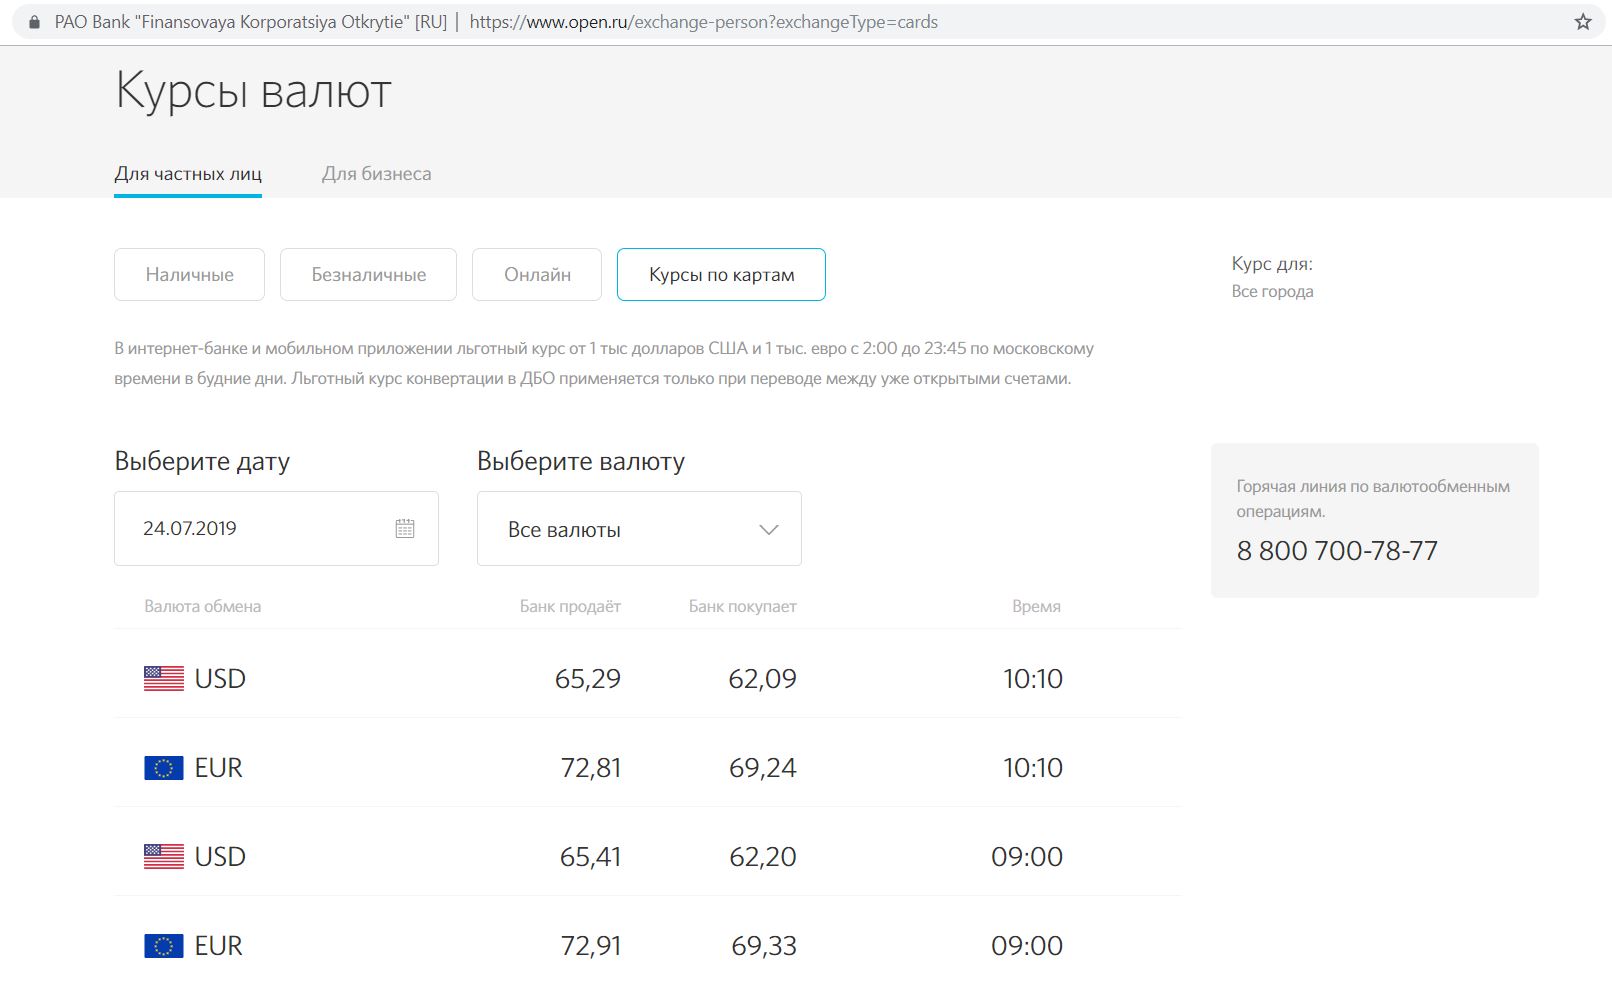The width and height of the screenshot is (1612, 982).
Task: Click the 10:10 time in first USD row
Action: point(1033,679)
